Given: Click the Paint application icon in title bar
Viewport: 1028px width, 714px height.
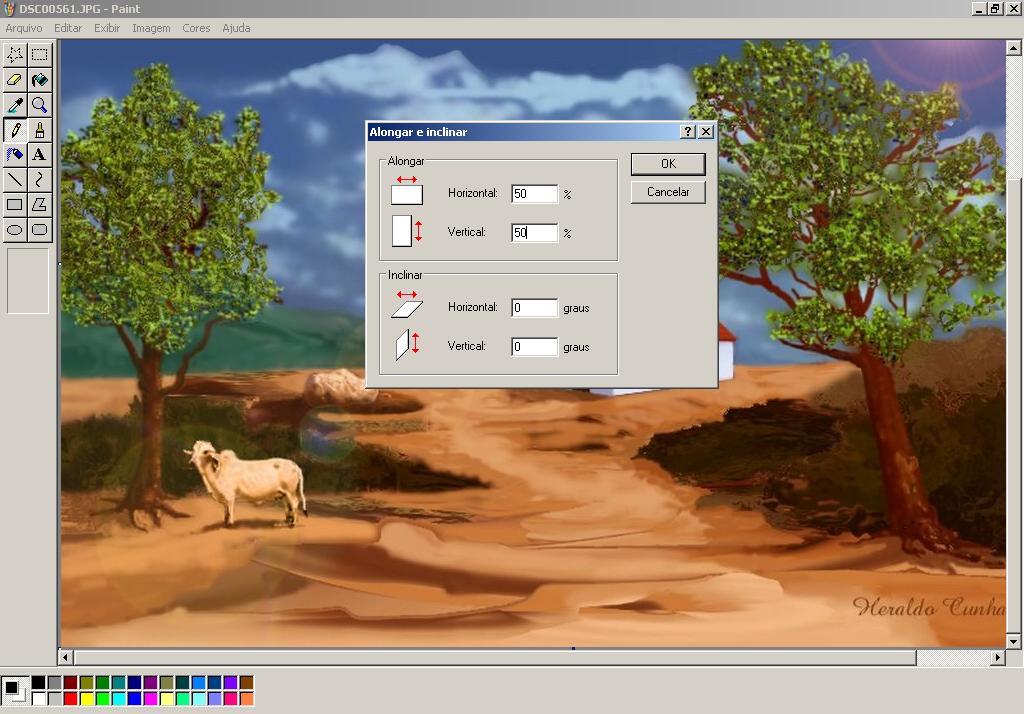Looking at the screenshot, I should pos(9,9).
